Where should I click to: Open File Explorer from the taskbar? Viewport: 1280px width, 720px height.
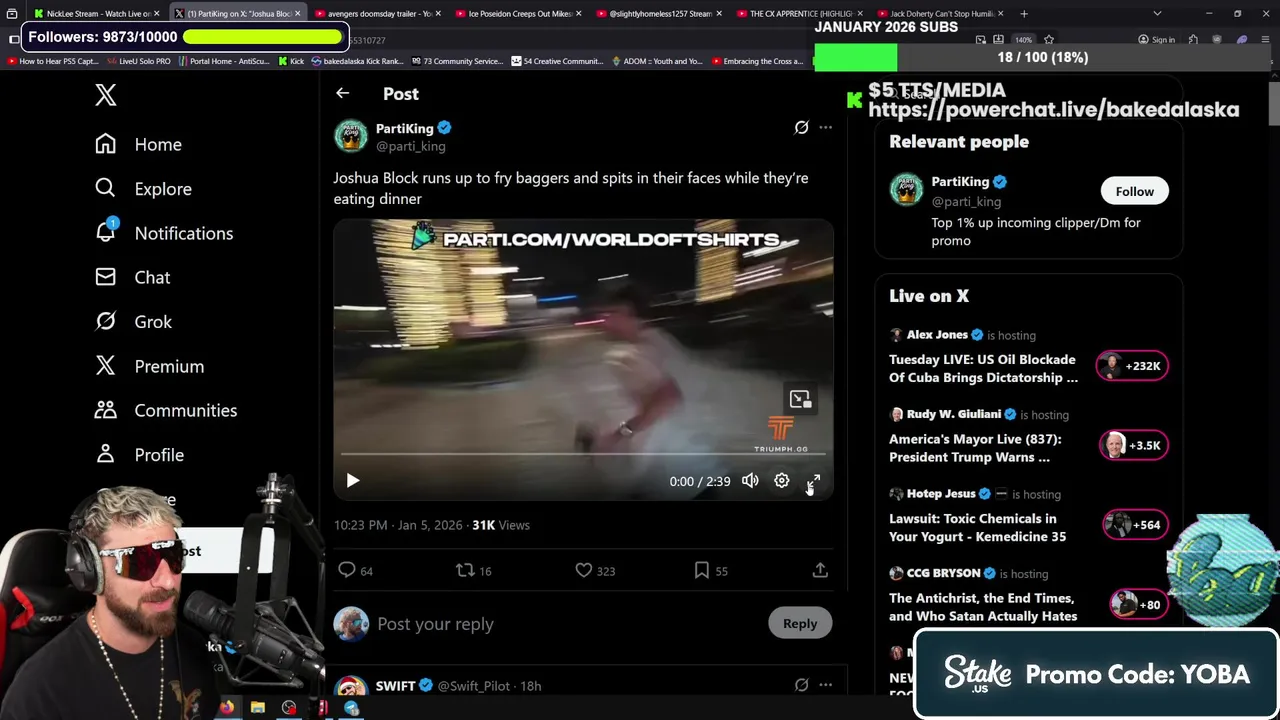(x=258, y=708)
